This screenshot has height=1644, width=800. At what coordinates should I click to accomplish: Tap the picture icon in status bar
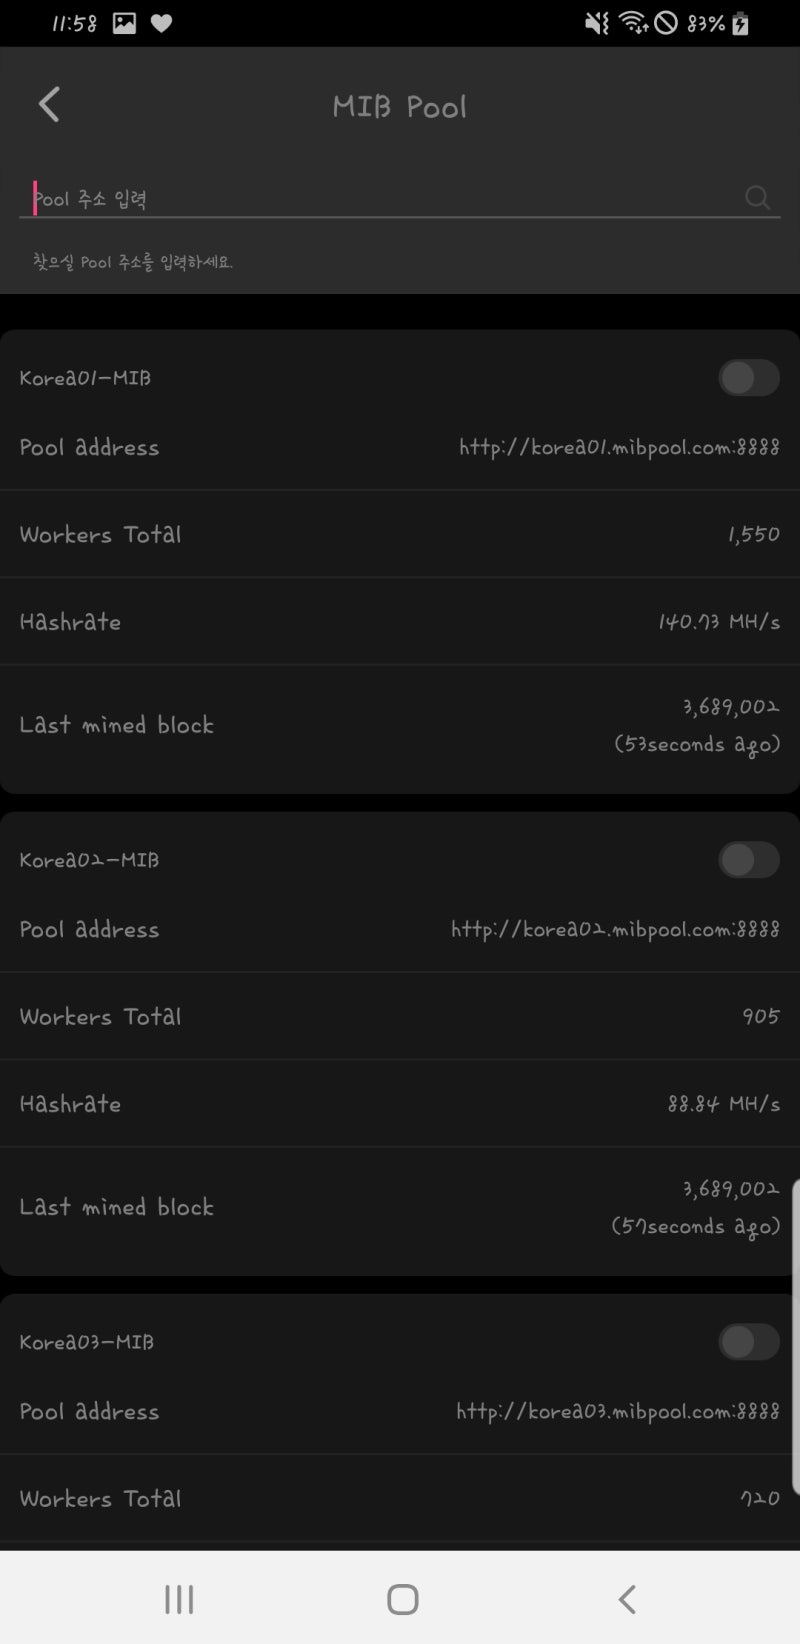[x=124, y=24]
